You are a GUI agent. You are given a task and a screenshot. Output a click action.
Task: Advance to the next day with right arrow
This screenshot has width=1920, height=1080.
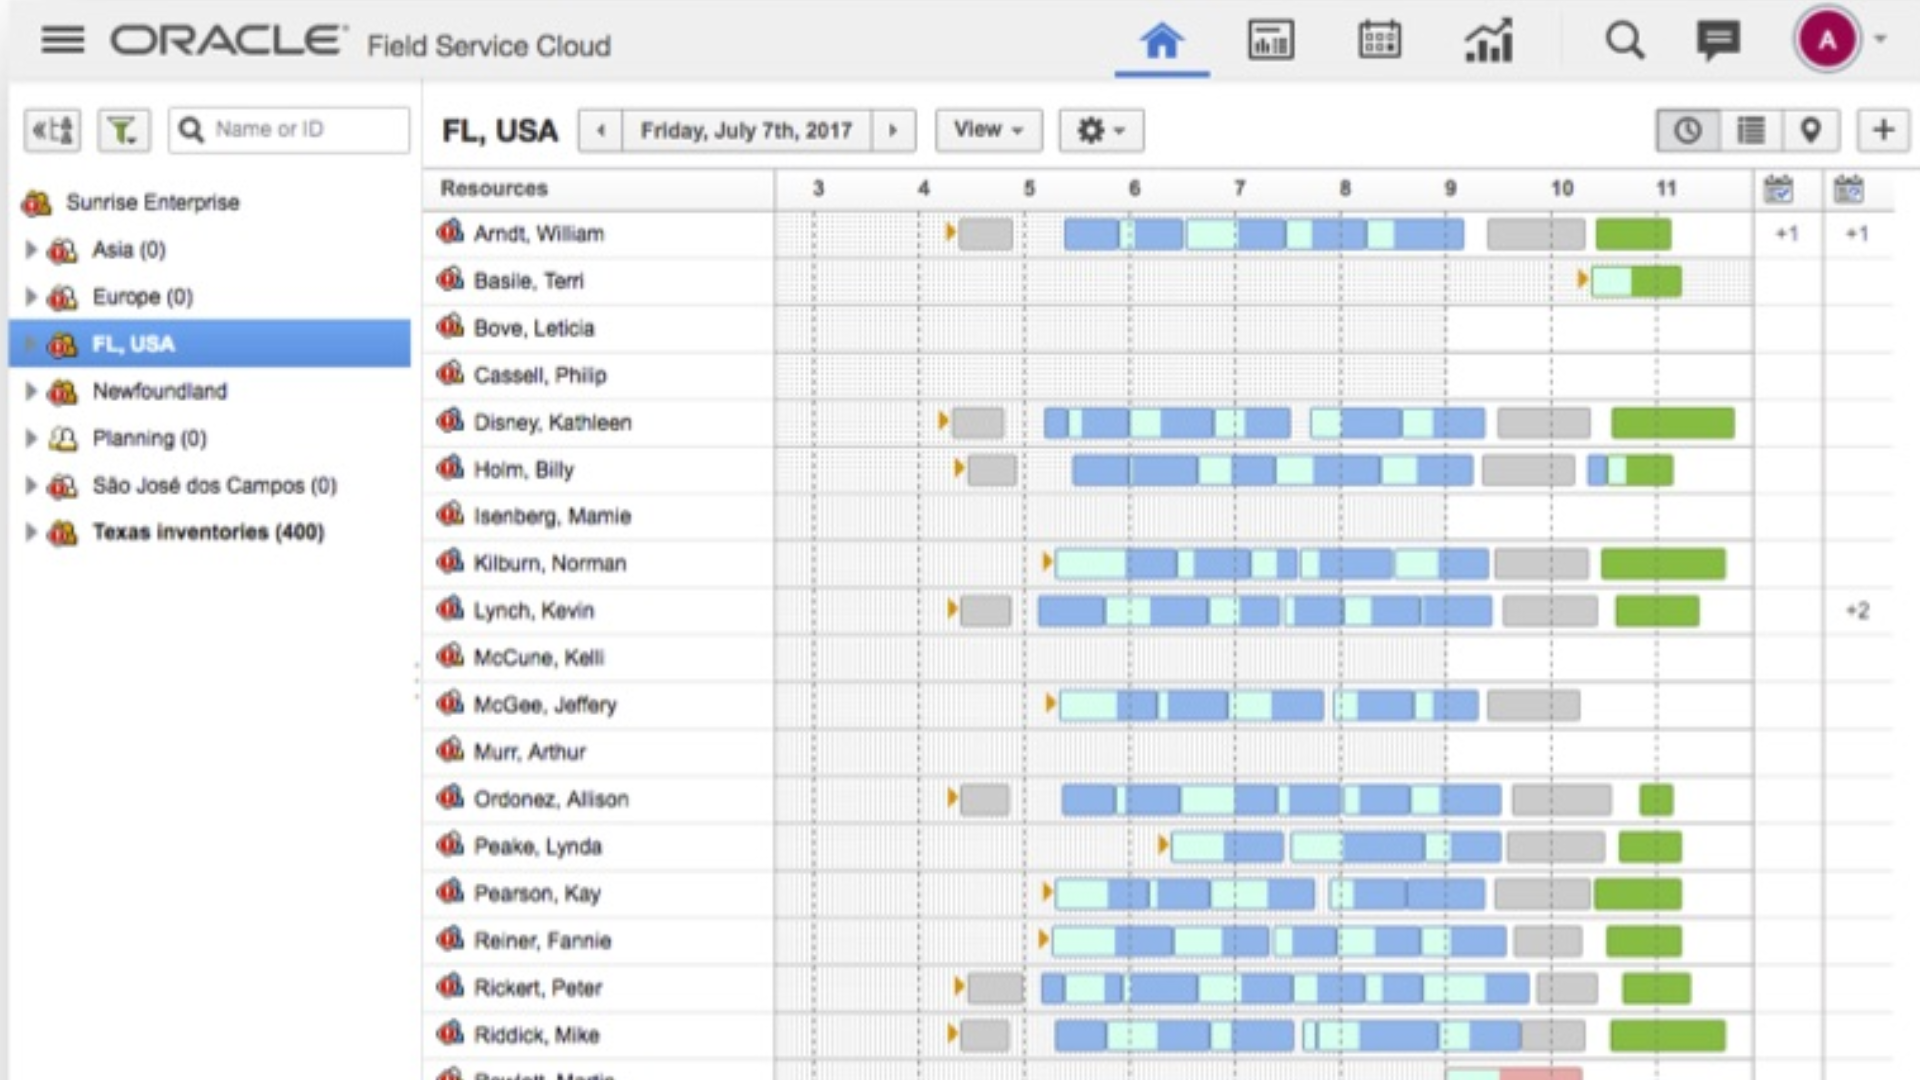click(893, 130)
